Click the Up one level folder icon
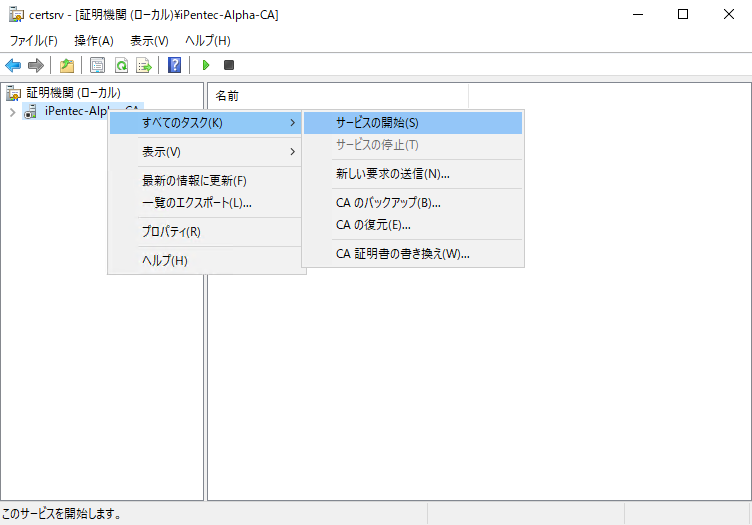The image size is (752, 525). (67, 65)
